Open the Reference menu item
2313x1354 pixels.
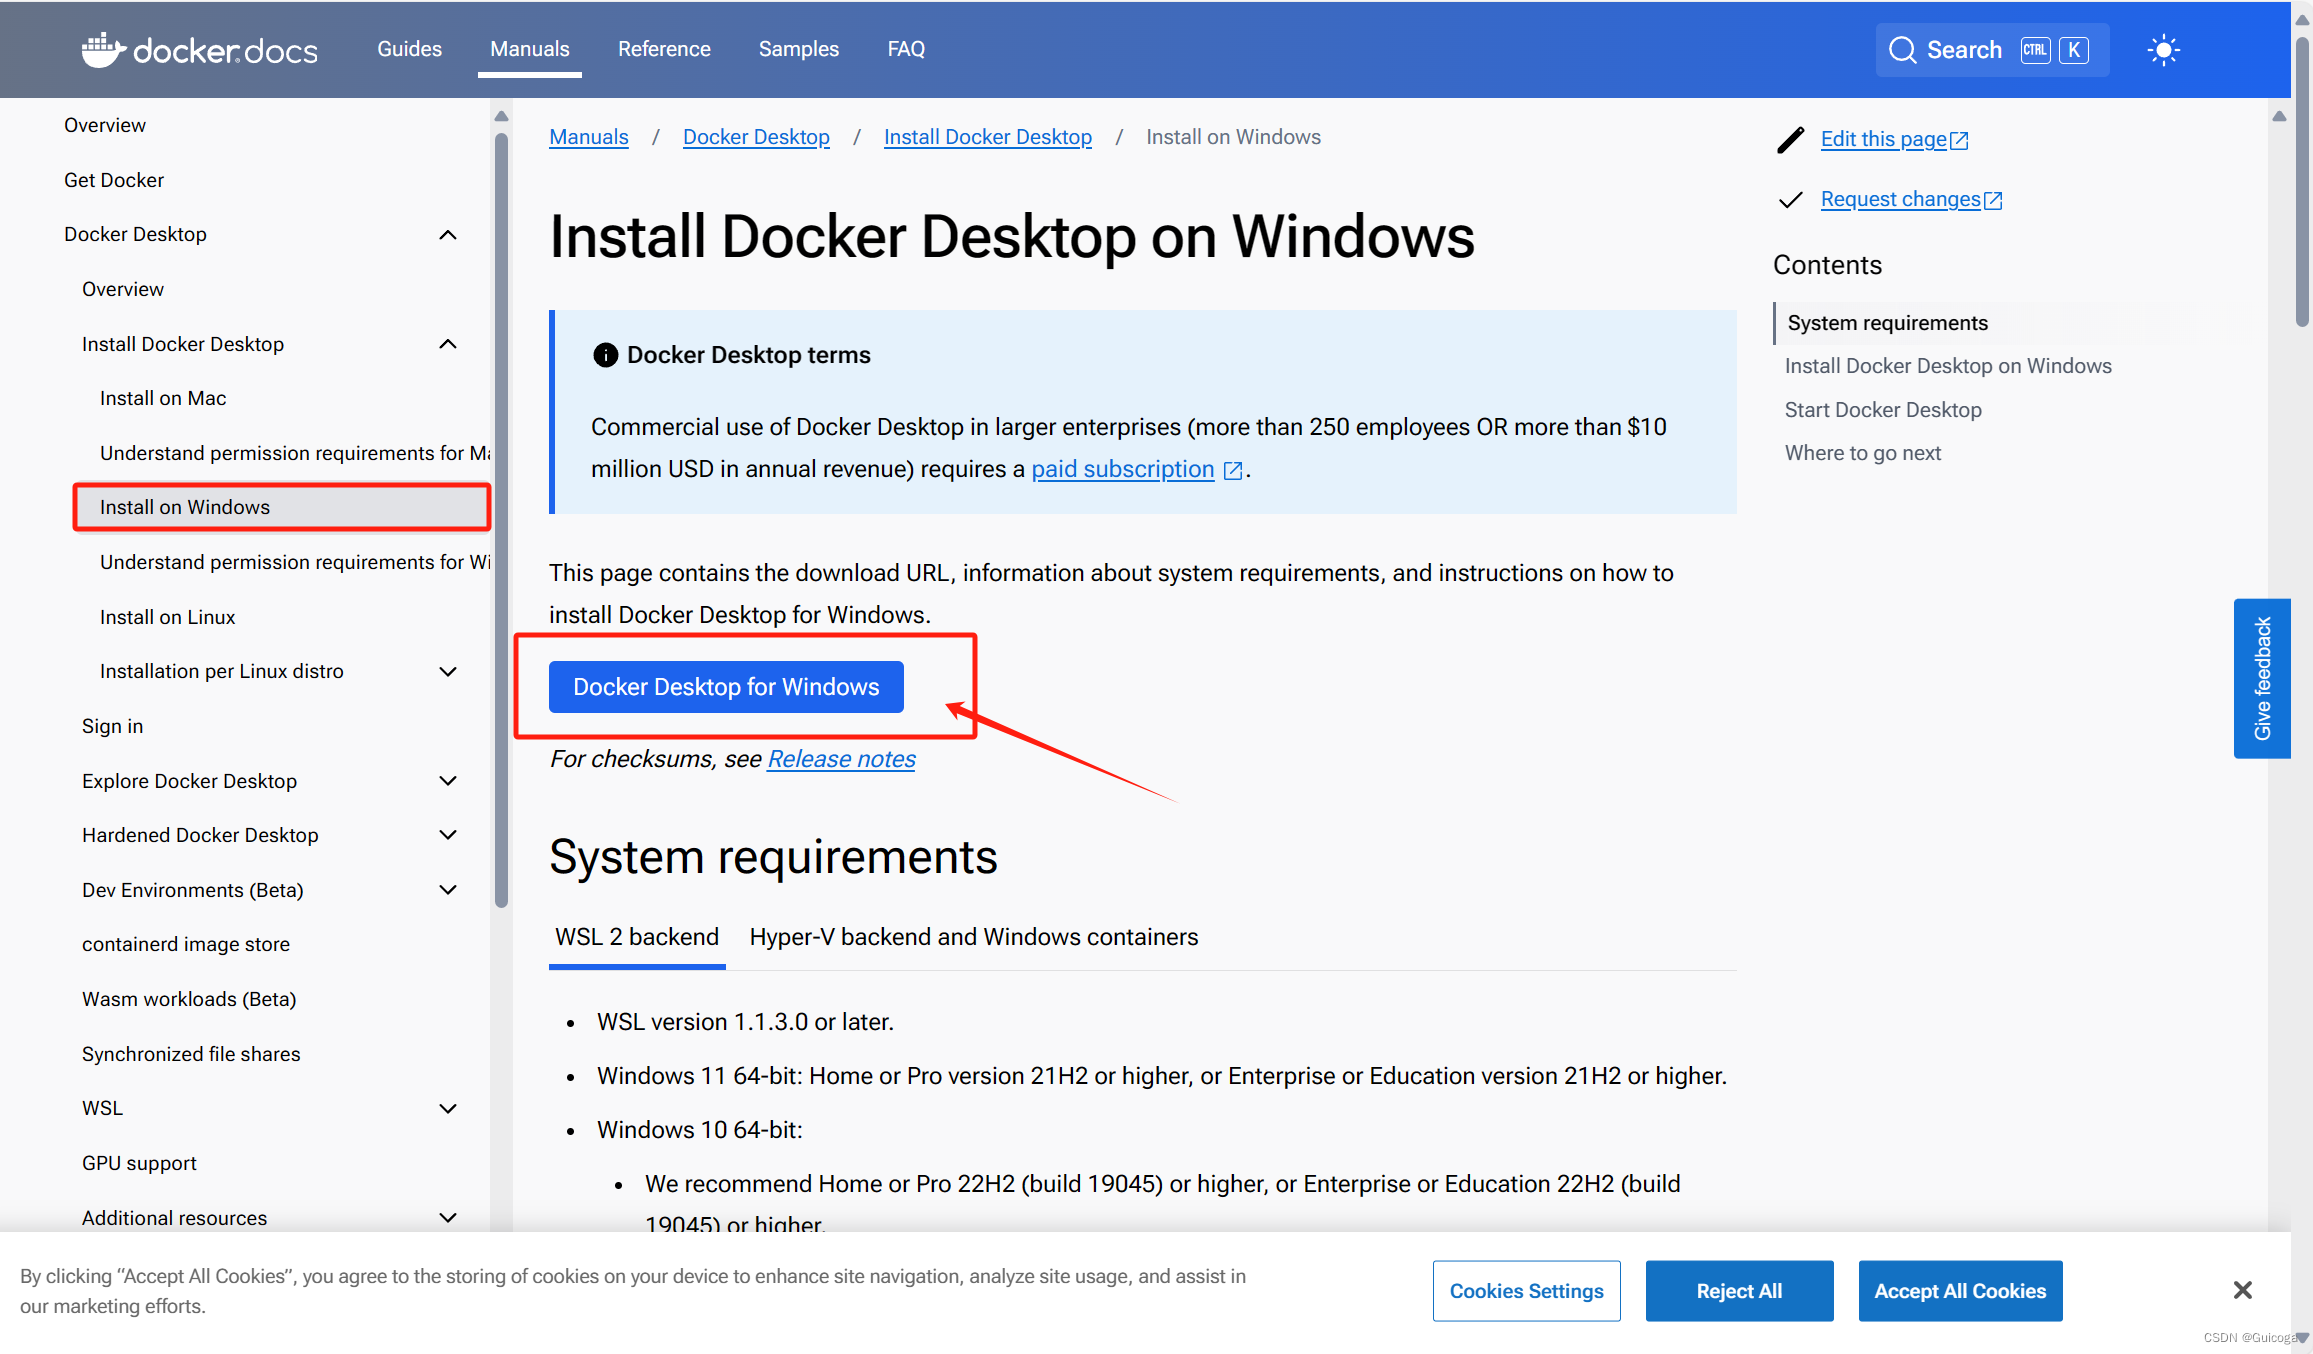pyautogui.click(x=664, y=48)
